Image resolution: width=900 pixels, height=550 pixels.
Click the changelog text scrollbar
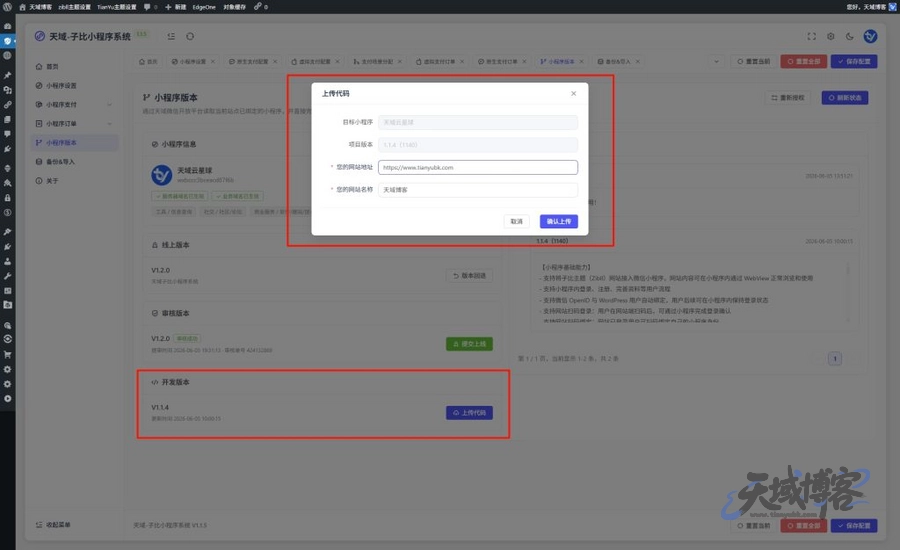(848, 270)
